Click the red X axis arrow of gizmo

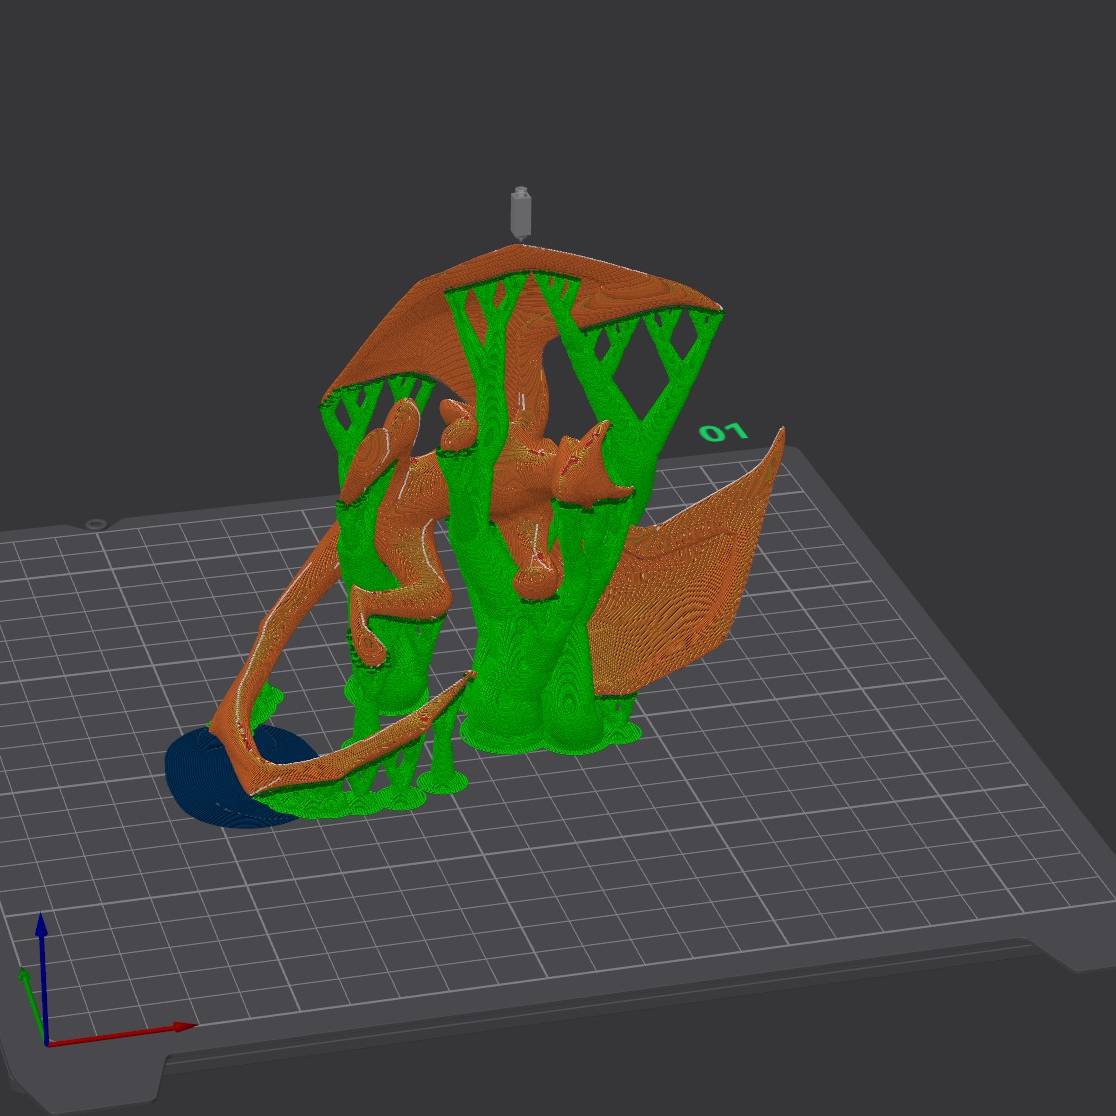coord(121,1035)
